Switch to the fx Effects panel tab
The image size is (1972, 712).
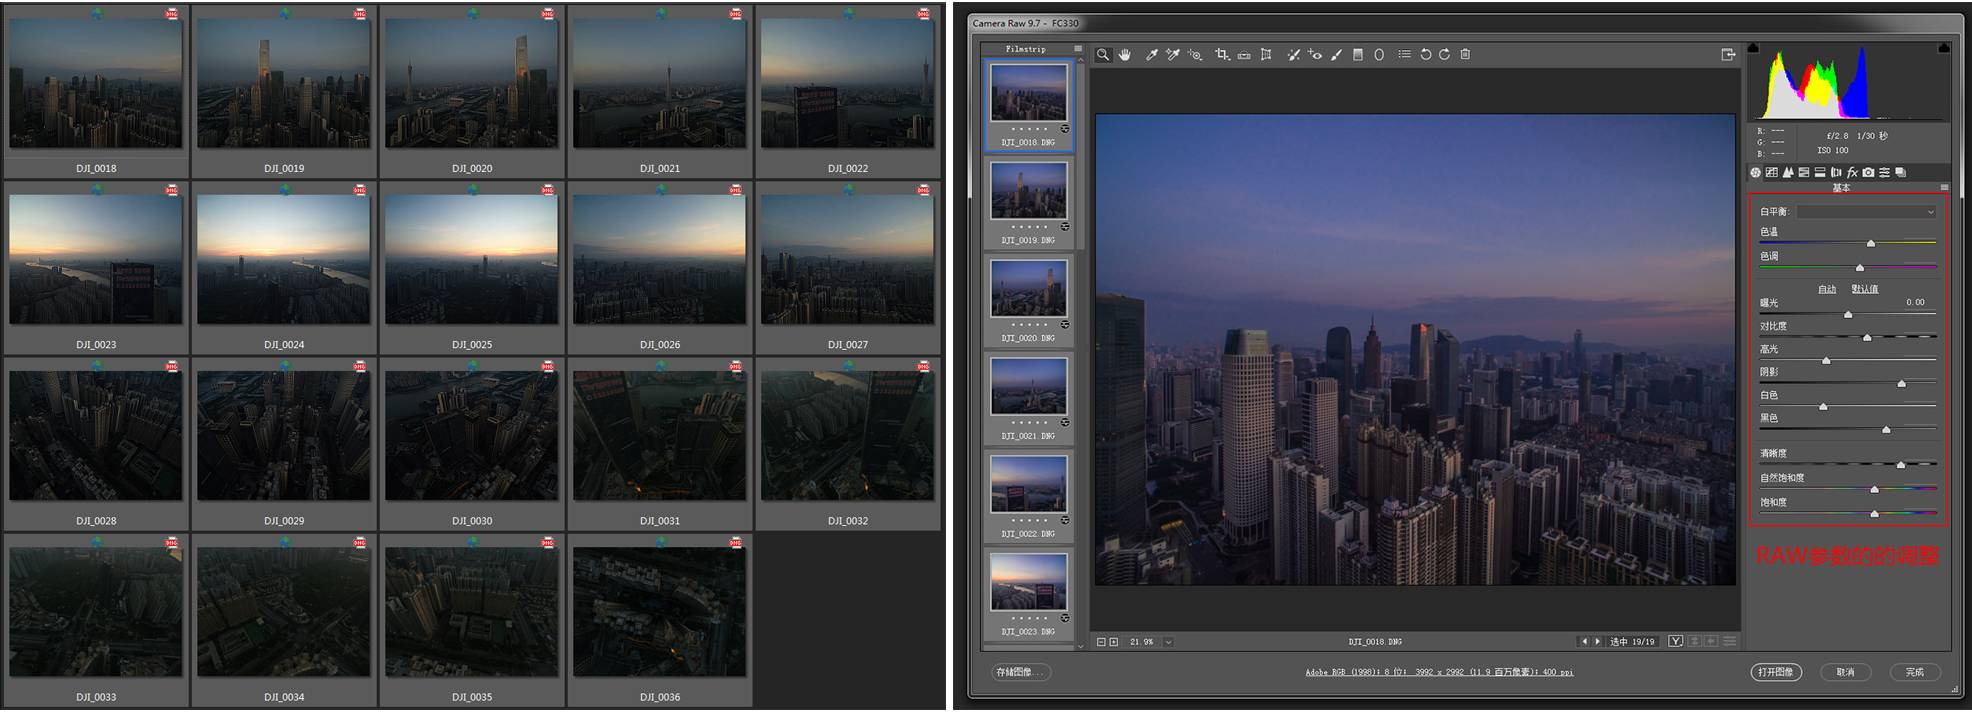[1852, 173]
